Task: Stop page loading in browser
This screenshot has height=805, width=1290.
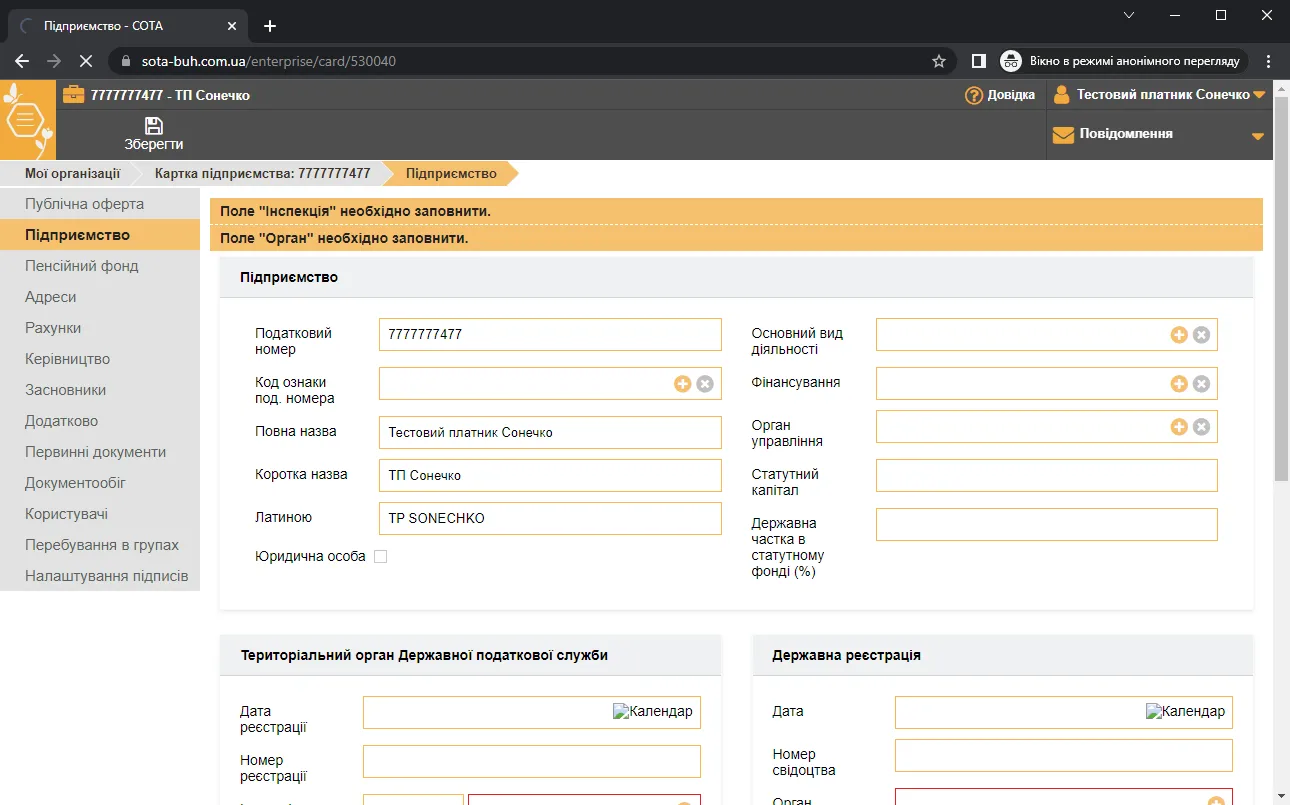Action: pyautogui.click(x=85, y=61)
